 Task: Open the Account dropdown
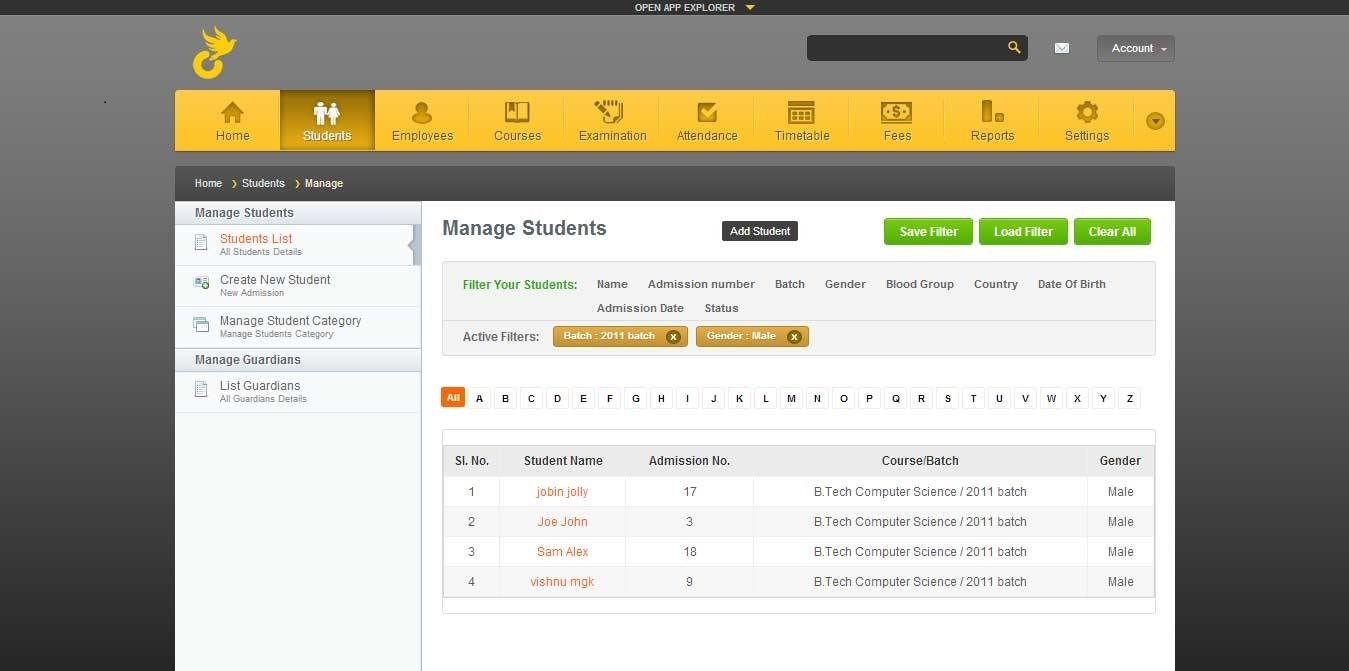1136,48
